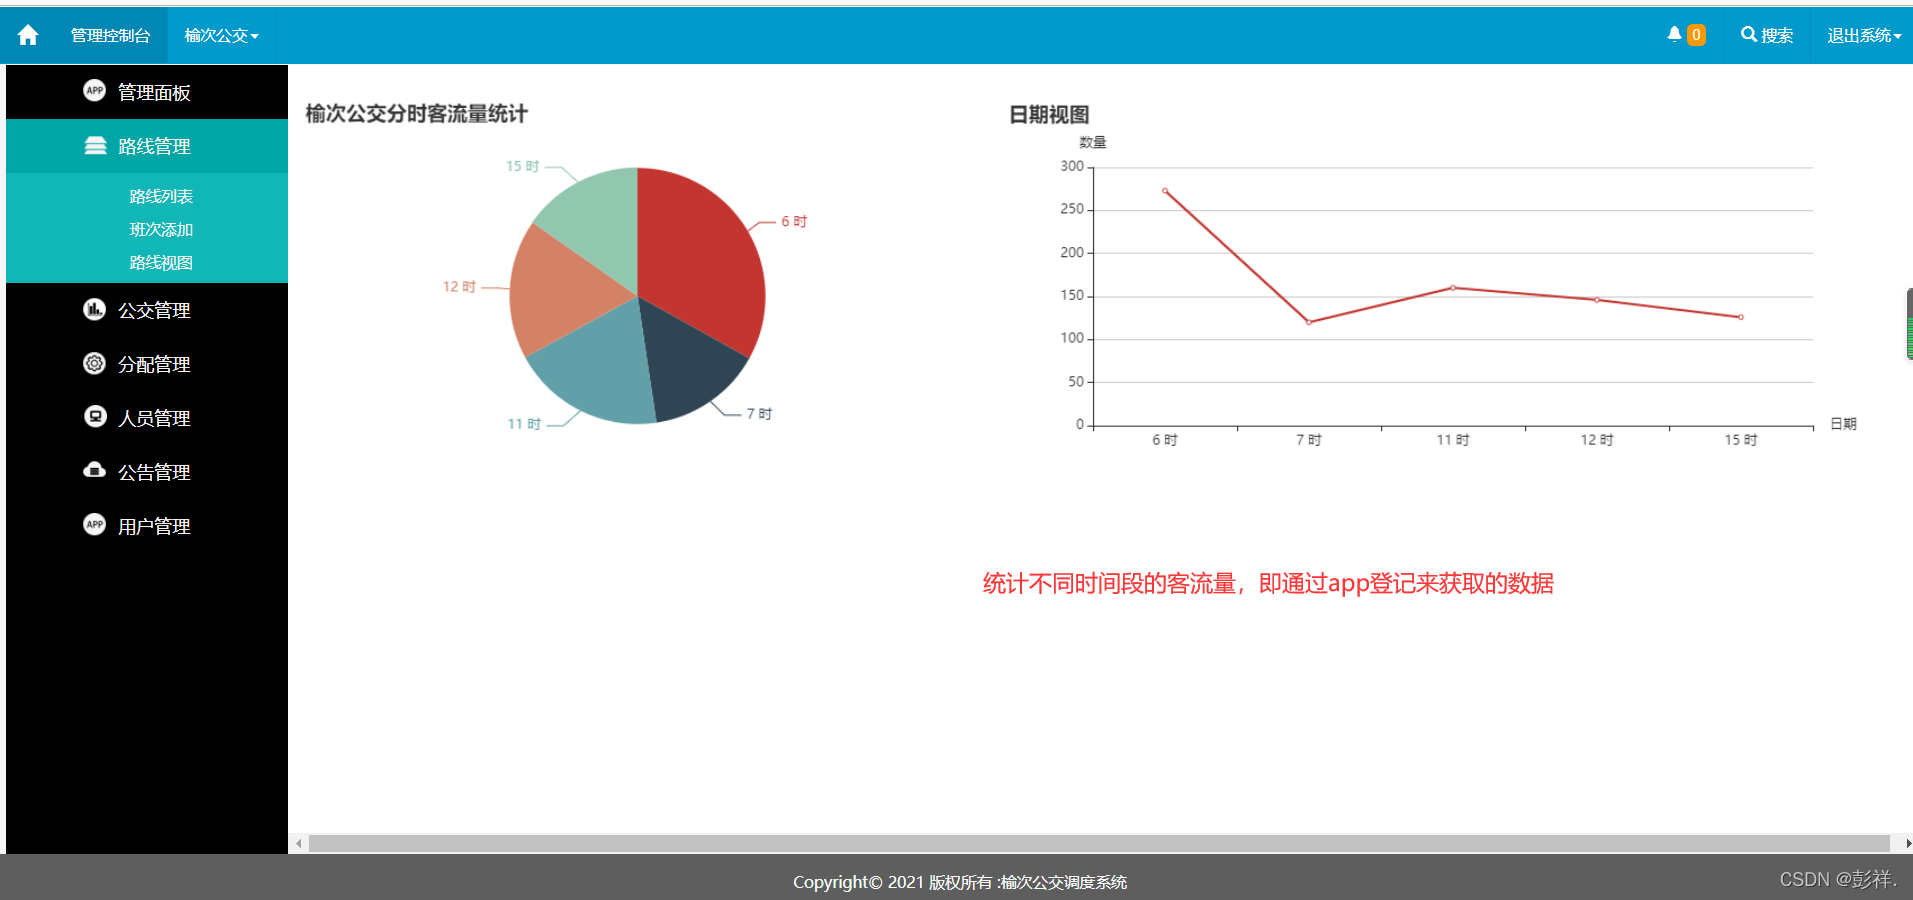
Task: Click the 用户管理 APP icon
Action: (x=94, y=524)
